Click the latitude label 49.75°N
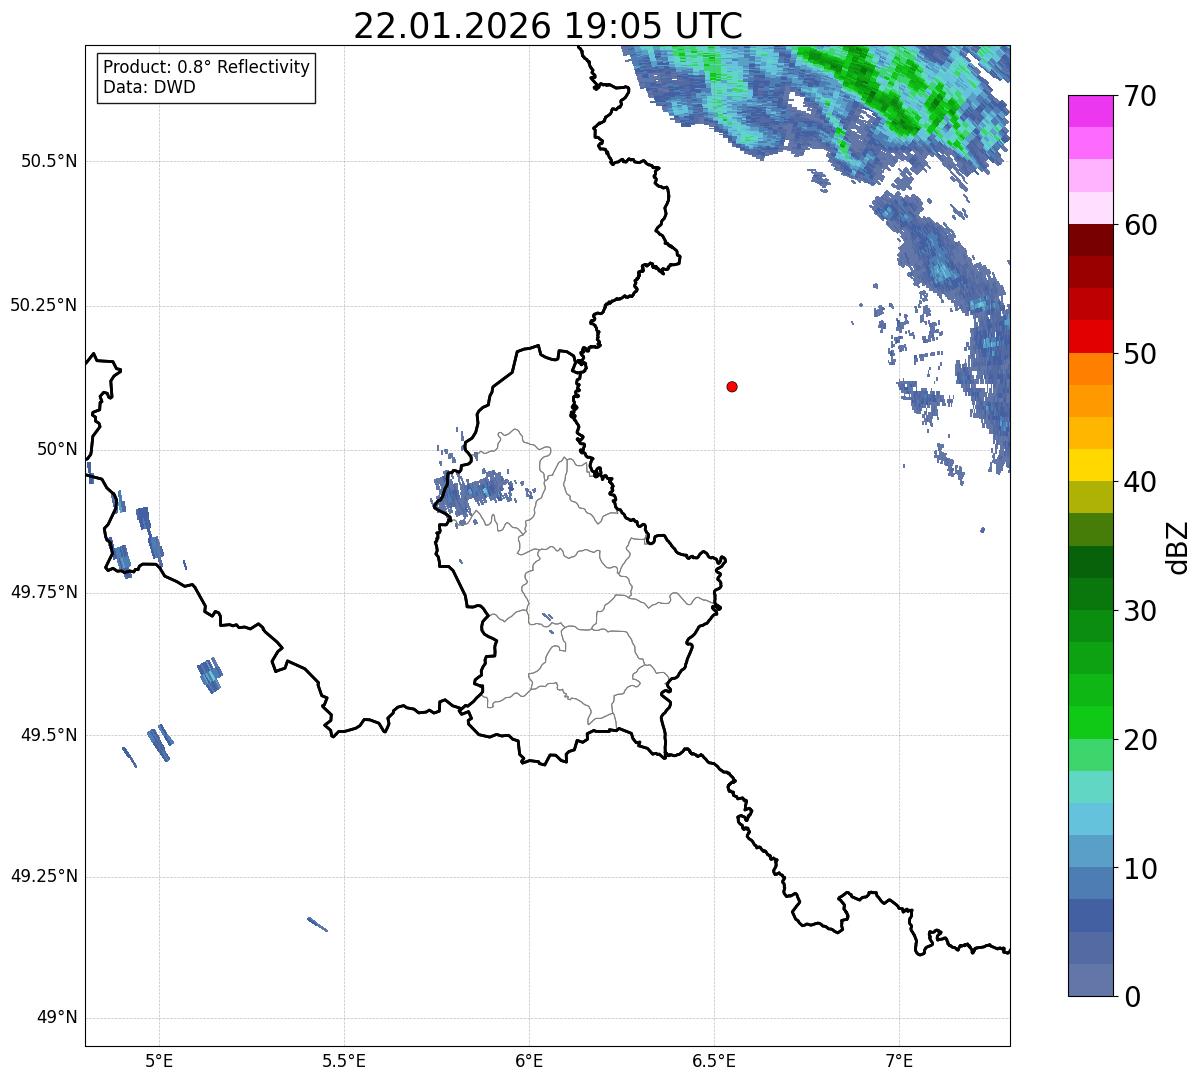1202x1081 pixels. coord(44,592)
